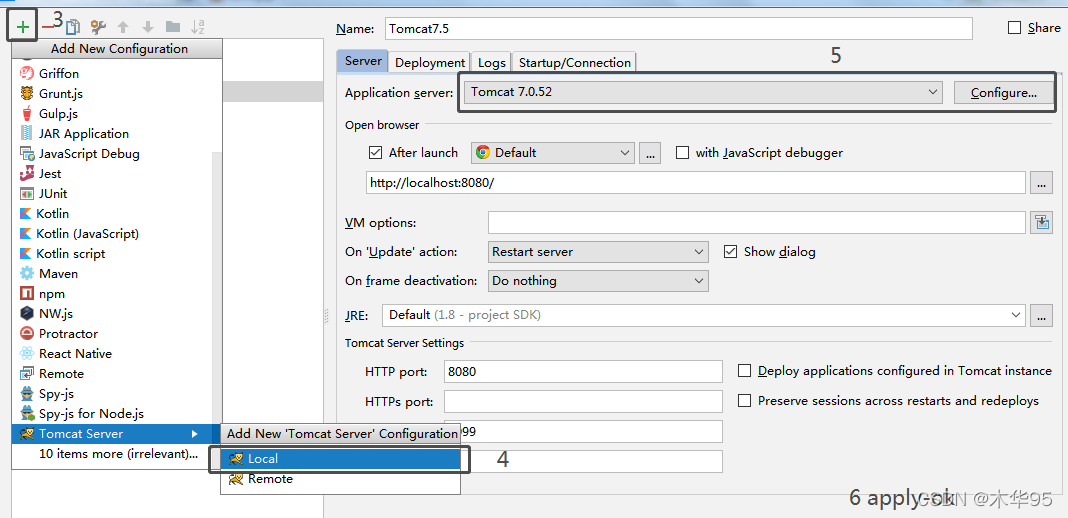This screenshot has width=1068, height=518.
Task: Click the Configure... button
Action: (x=1003, y=93)
